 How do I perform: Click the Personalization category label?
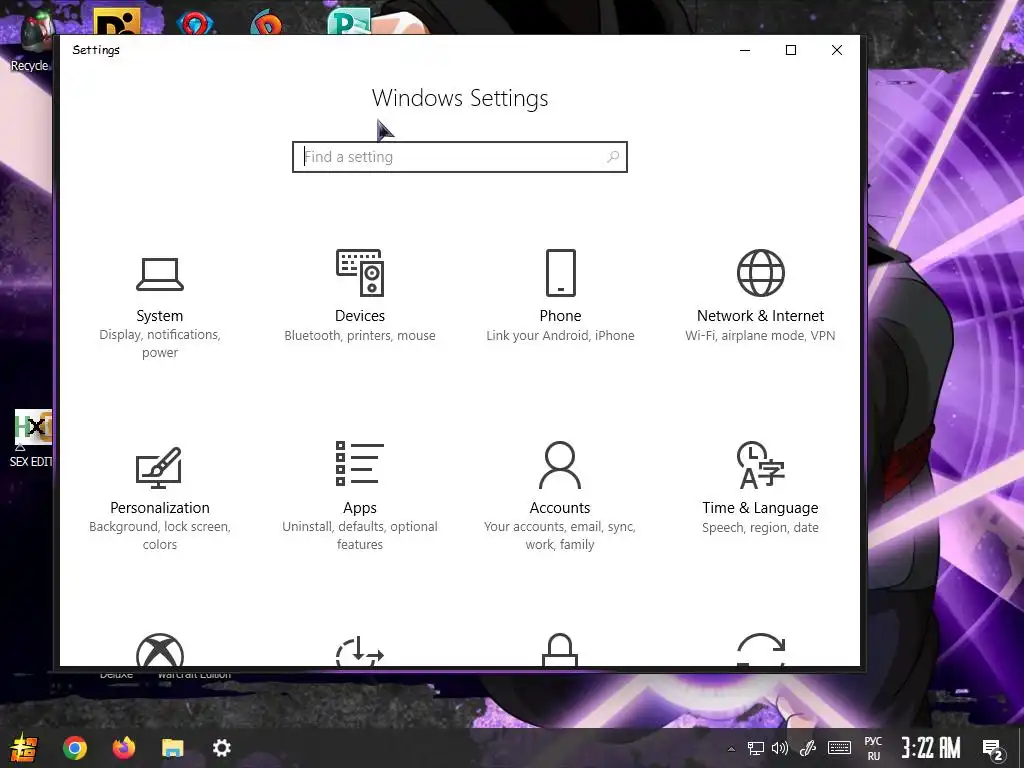point(160,508)
